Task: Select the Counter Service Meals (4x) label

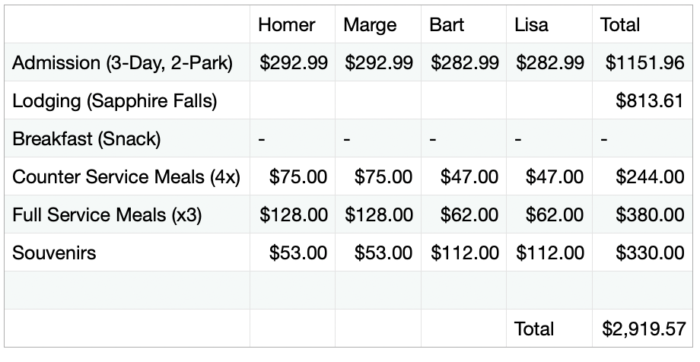Action: coord(126,177)
